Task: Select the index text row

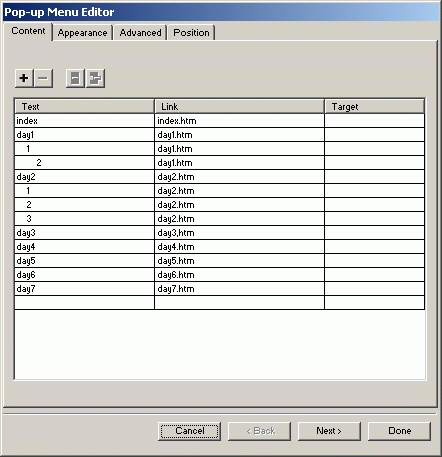Action: point(84,121)
